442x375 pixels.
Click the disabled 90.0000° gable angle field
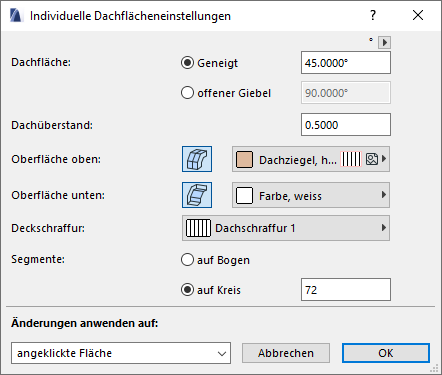346,93
